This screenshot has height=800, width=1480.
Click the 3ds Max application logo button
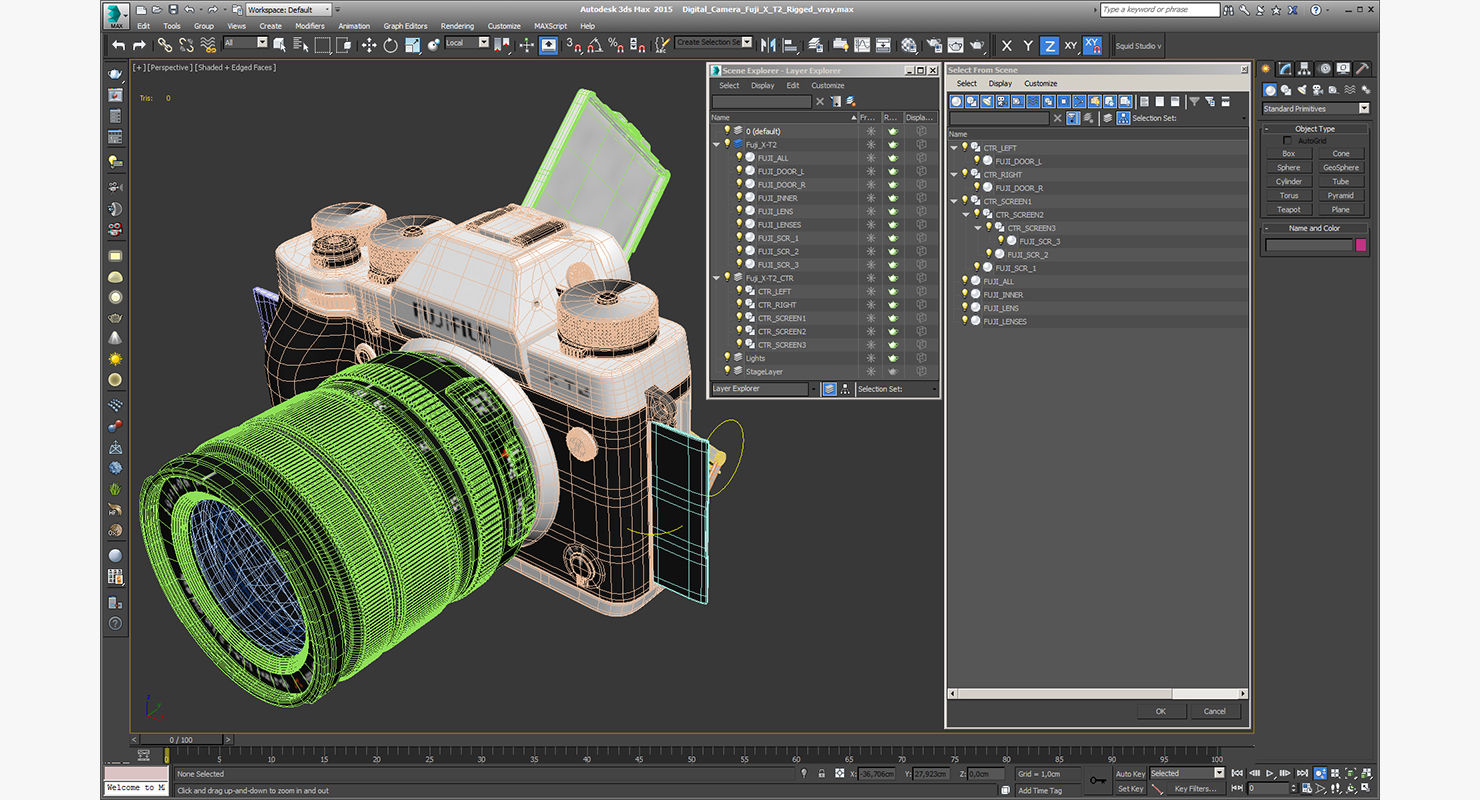(117, 14)
